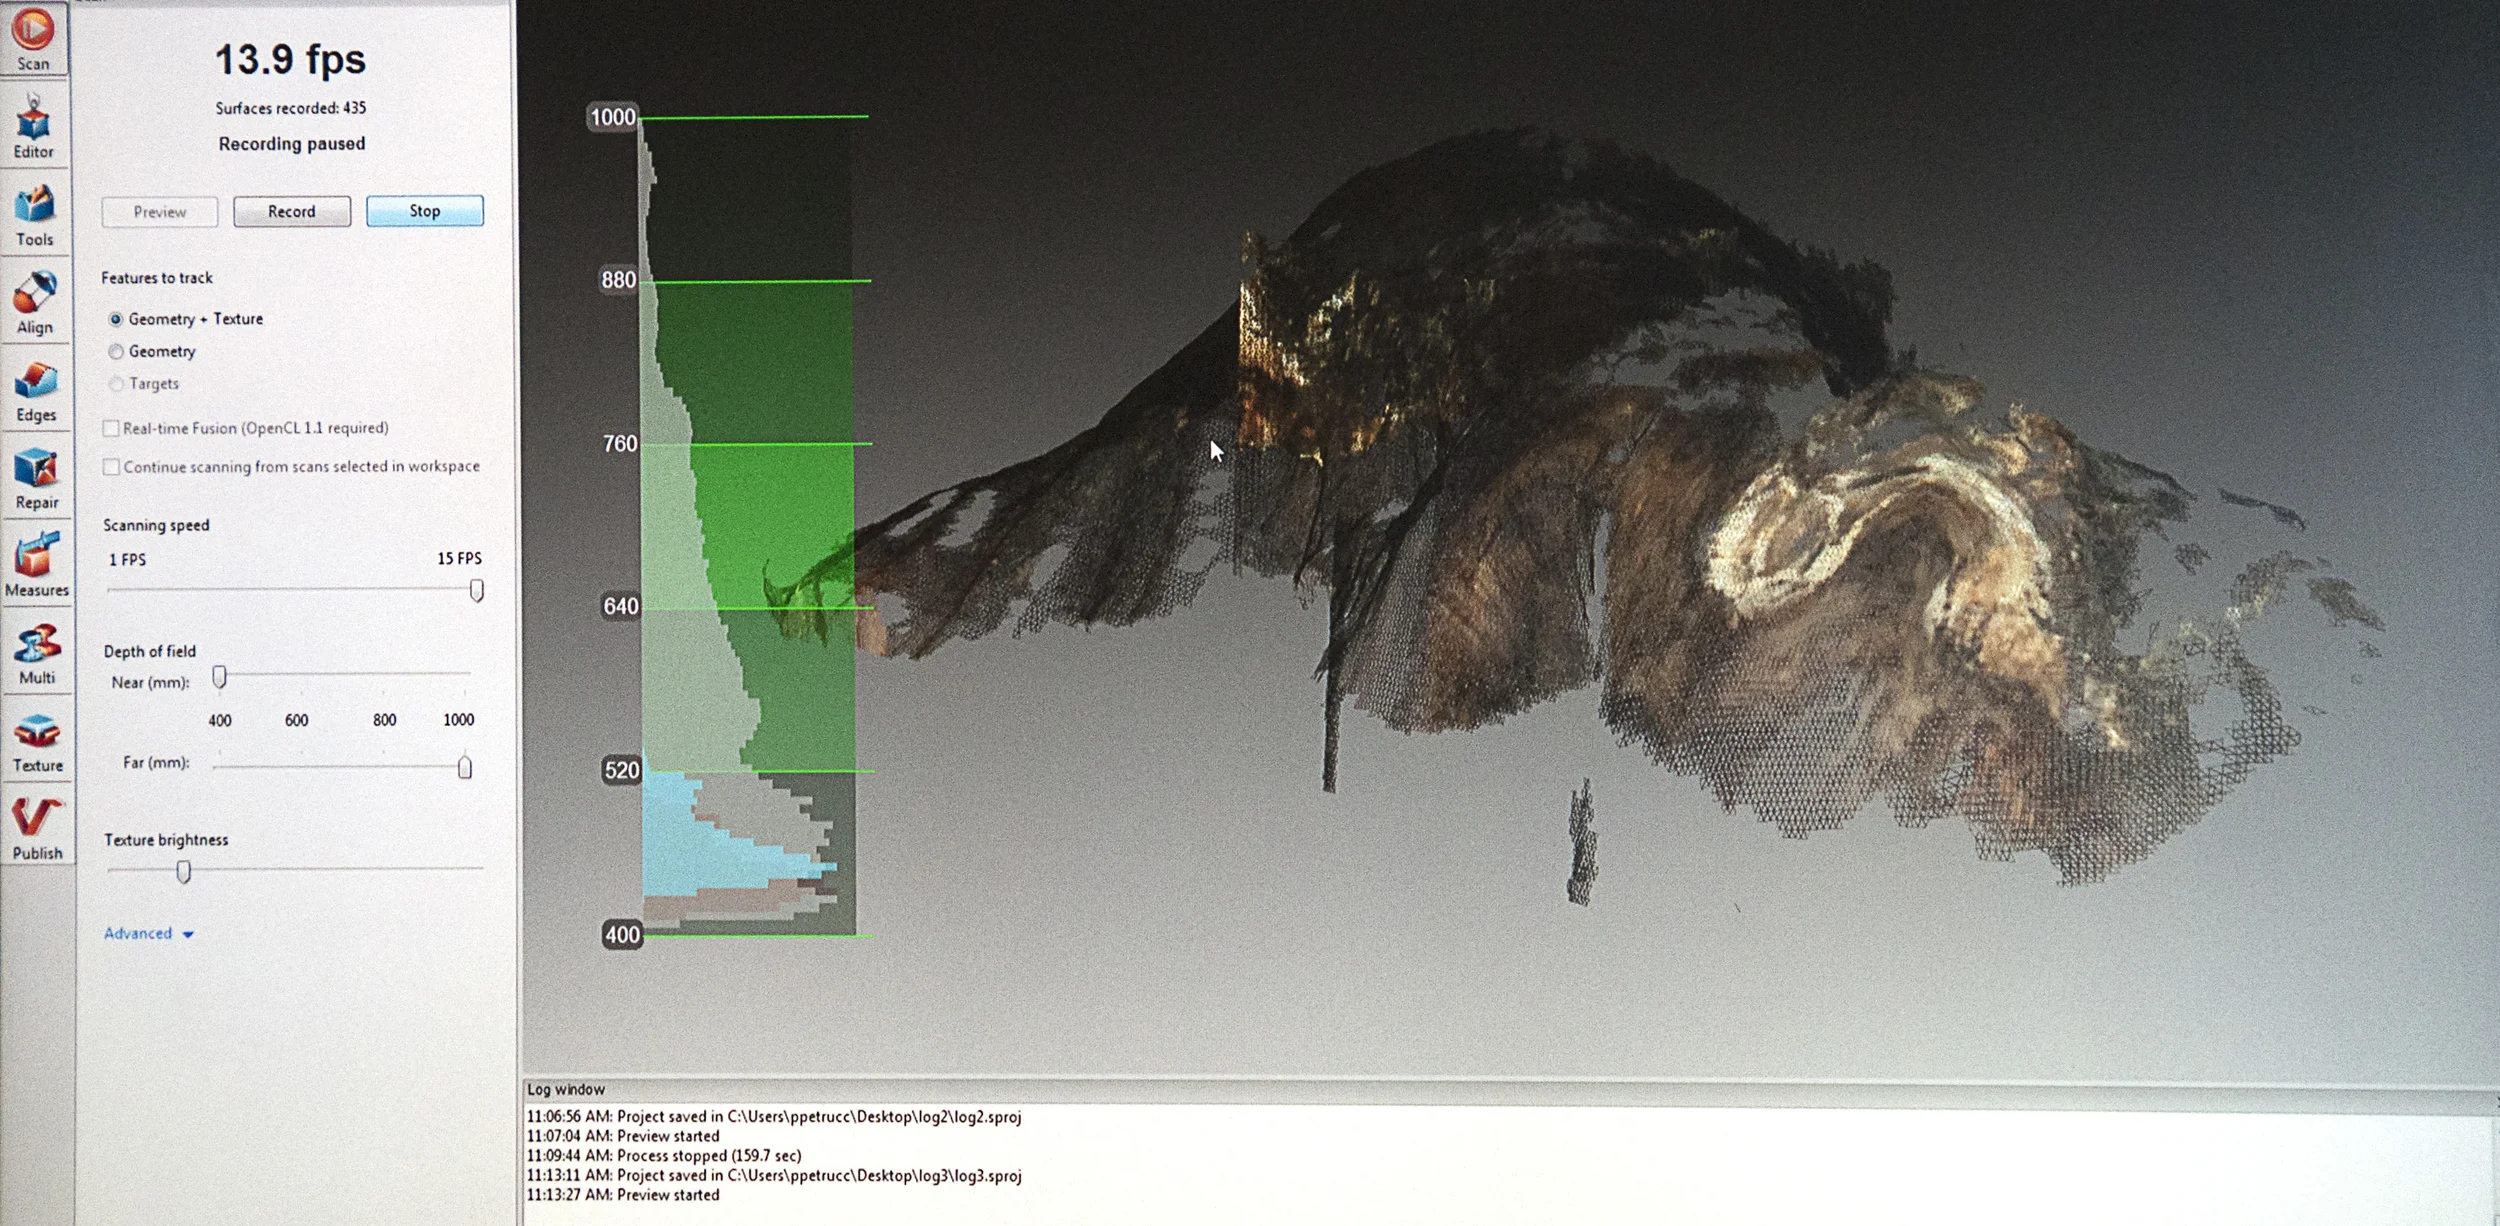The height and width of the screenshot is (1226, 2500).
Task: Click the '1 FPS' scanning speed label
Action: pos(127,559)
